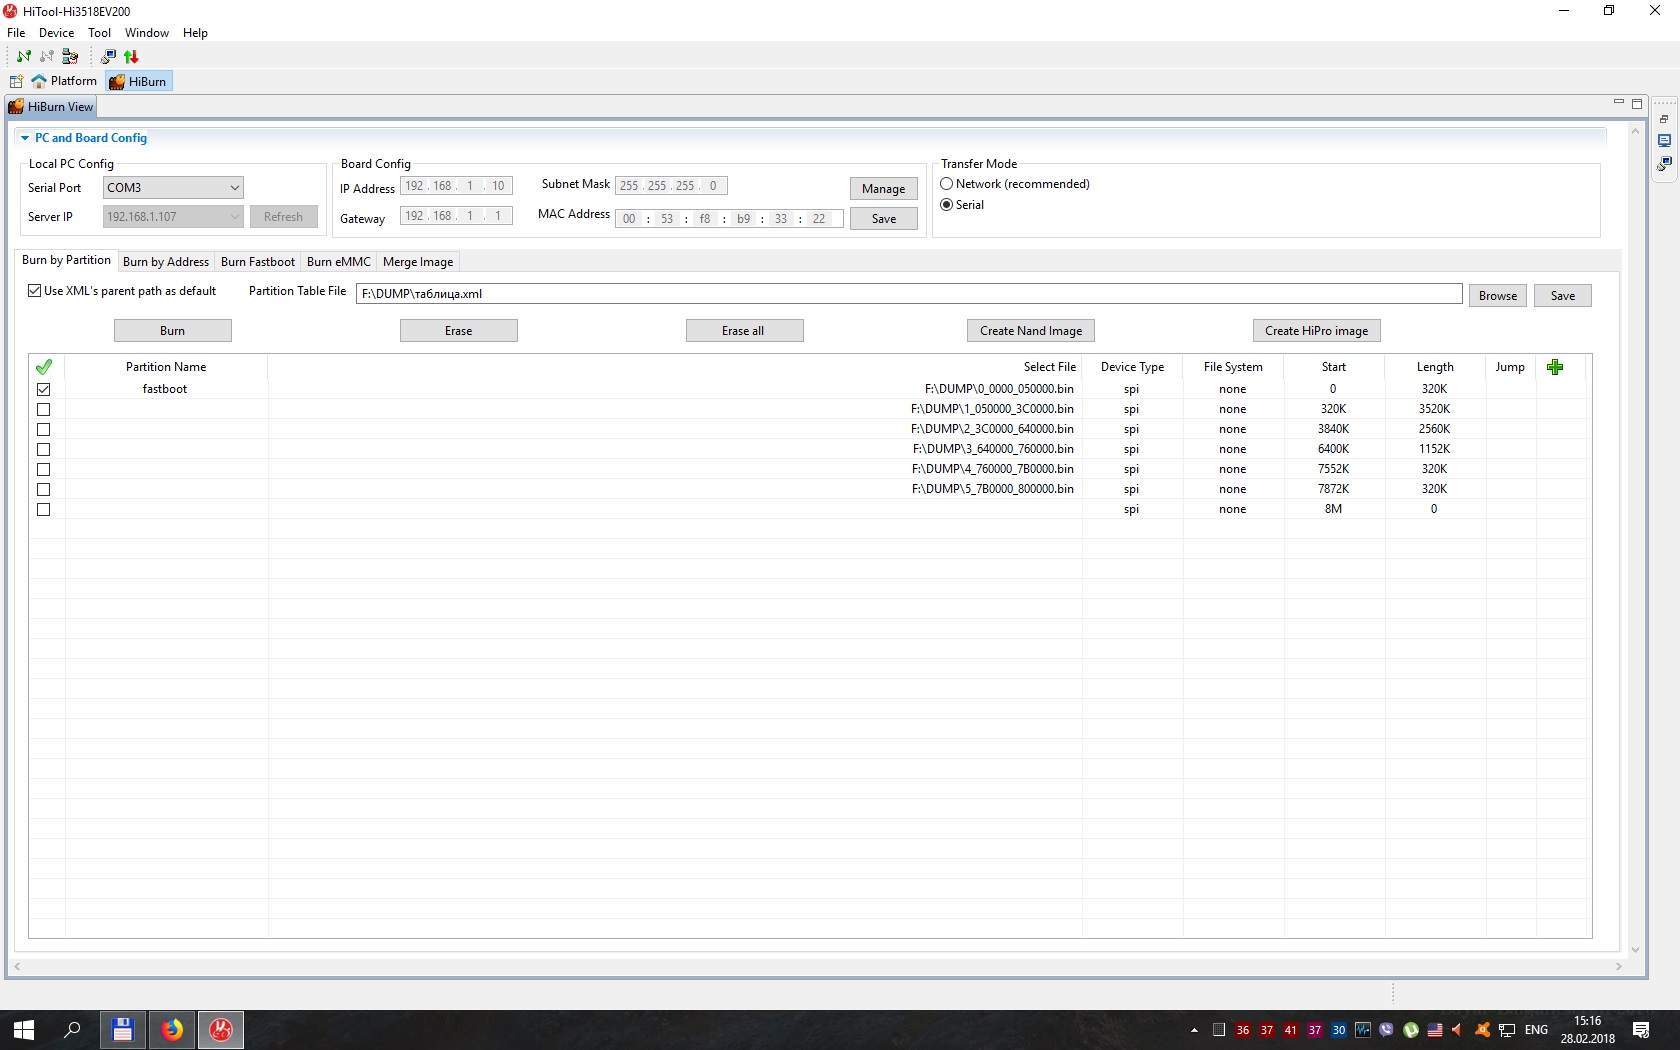Click the vertical scrollbar down arrow
The width and height of the screenshot is (1680, 1050).
tap(1635, 950)
